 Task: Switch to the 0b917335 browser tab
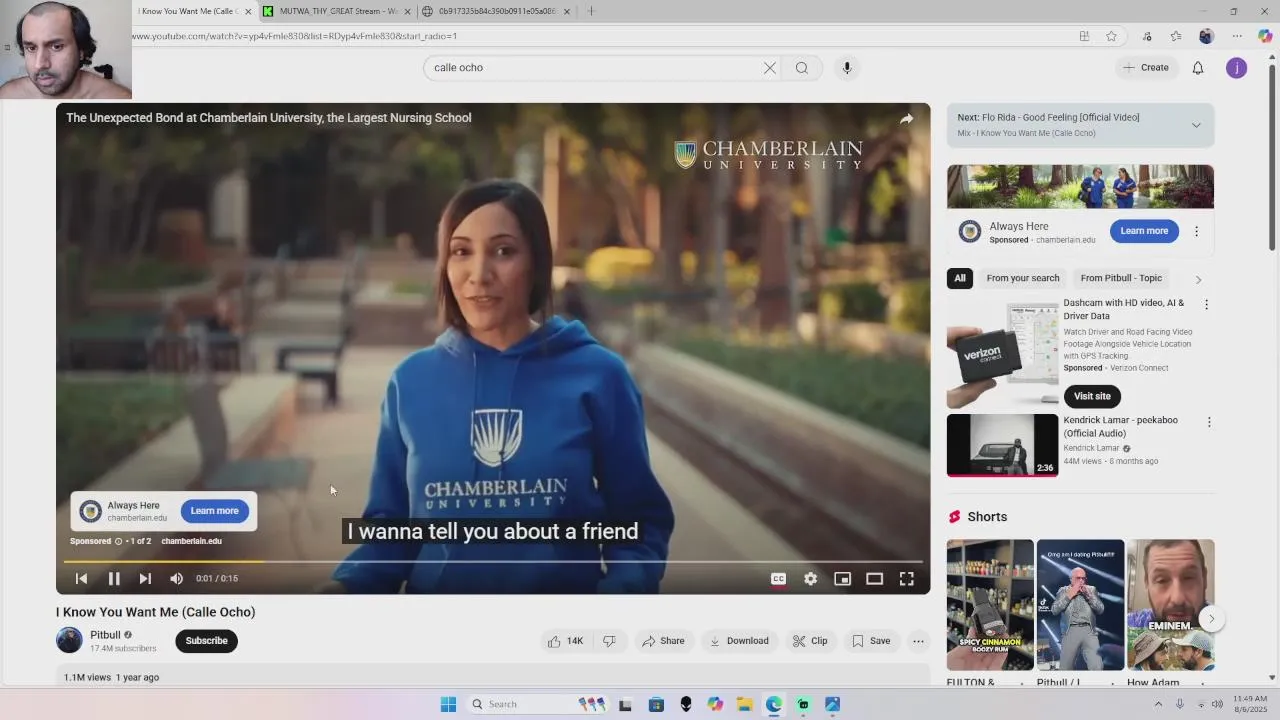pyautogui.click(x=496, y=11)
